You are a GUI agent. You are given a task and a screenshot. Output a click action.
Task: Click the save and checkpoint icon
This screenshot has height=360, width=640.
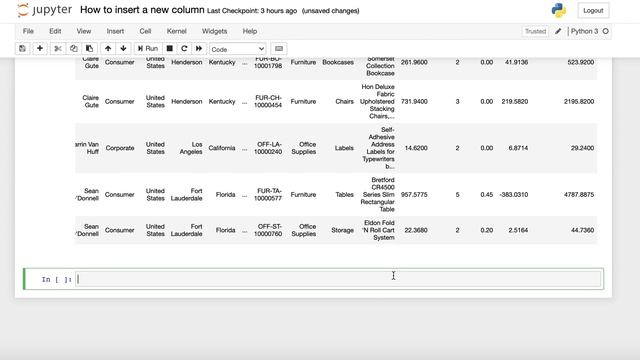pos(22,49)
